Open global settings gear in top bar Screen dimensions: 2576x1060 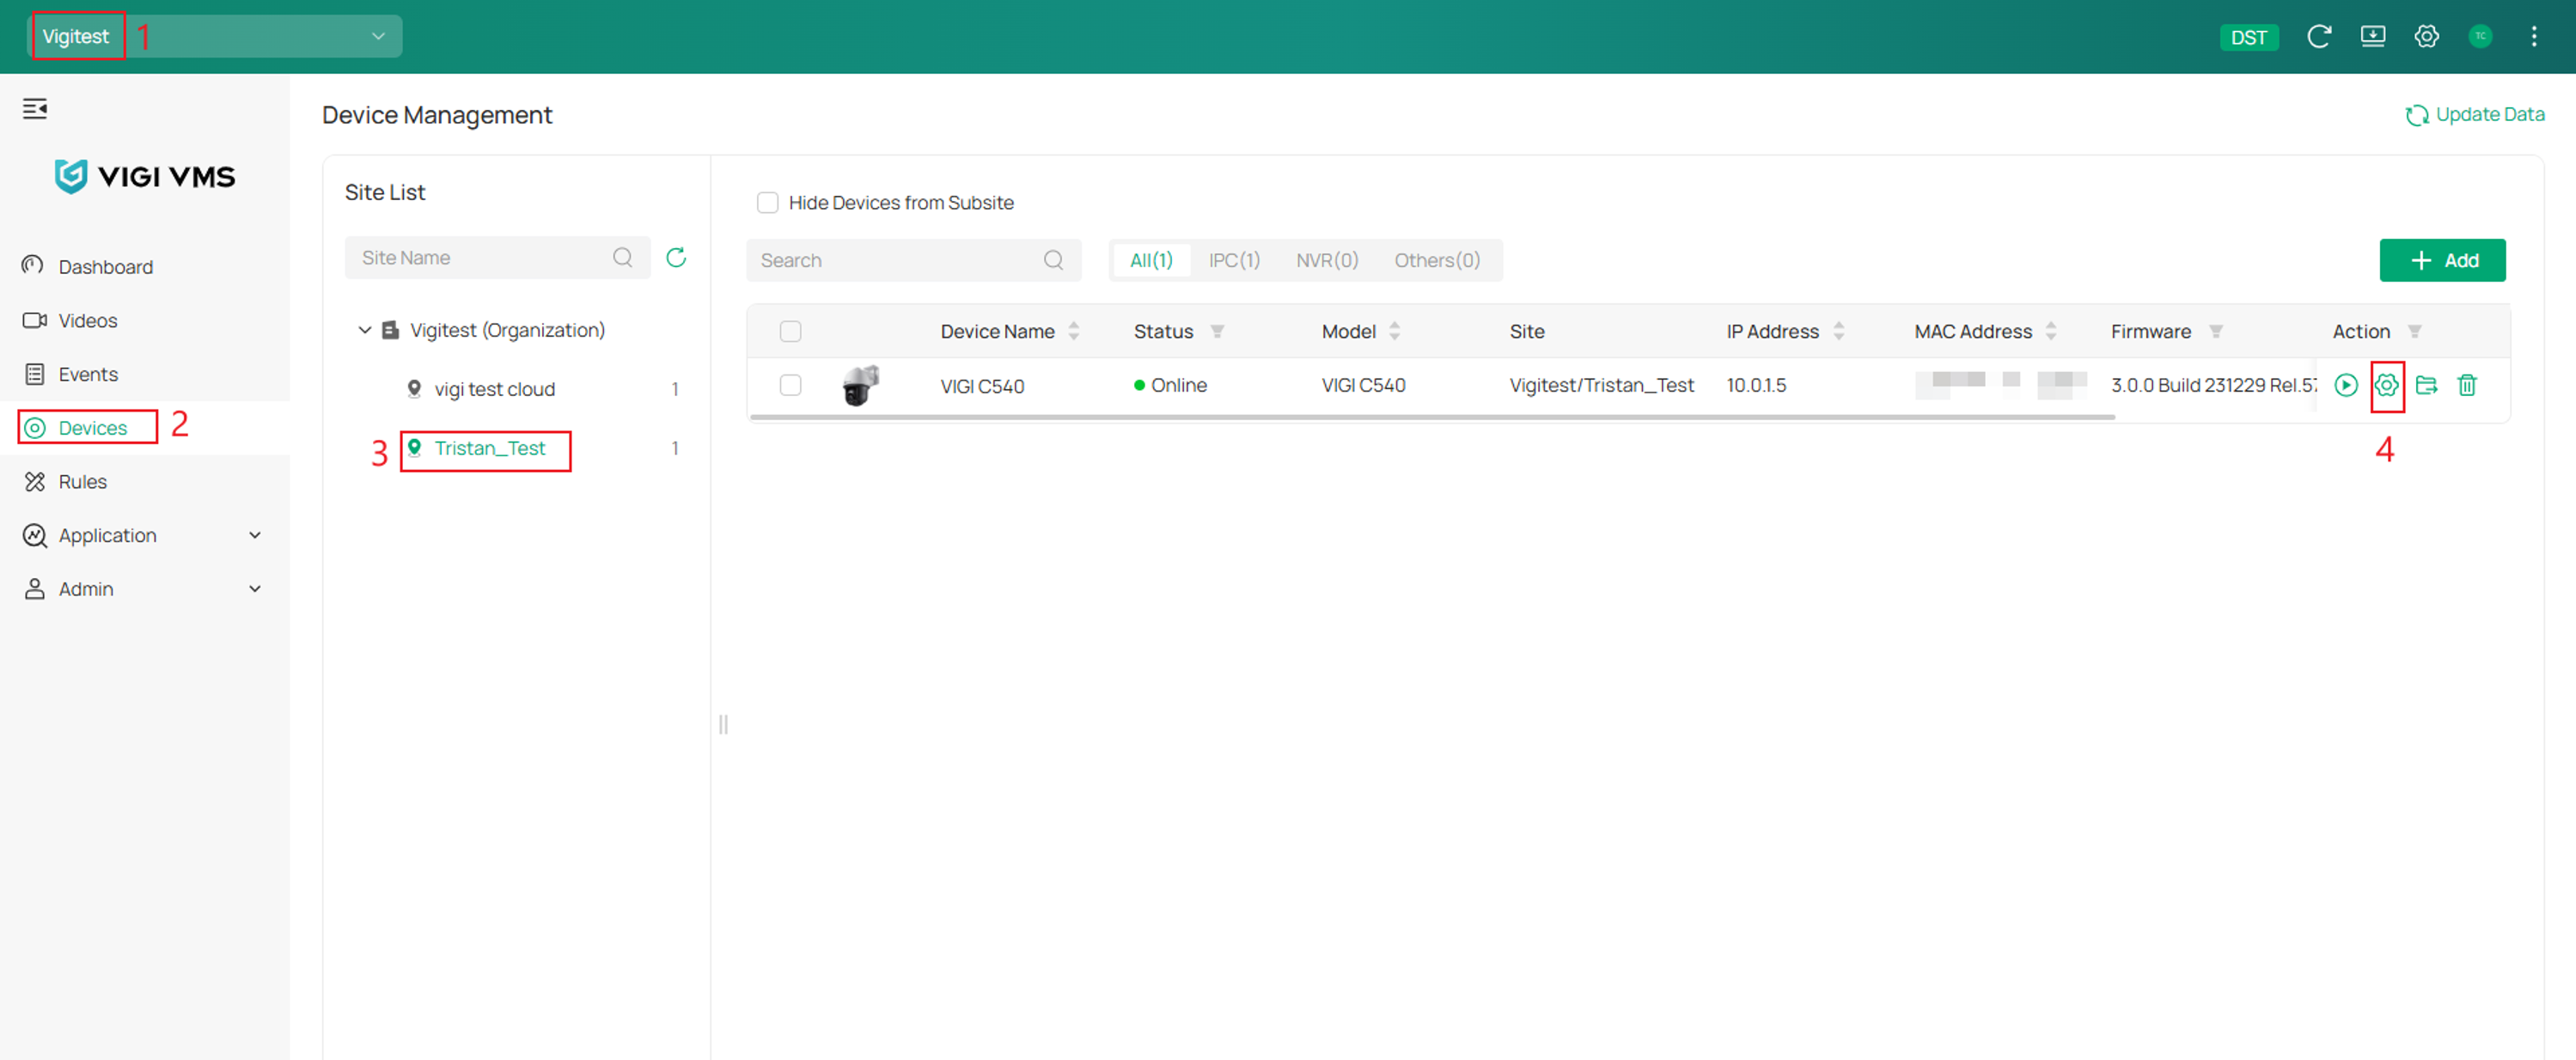[x=2427, y=36]
